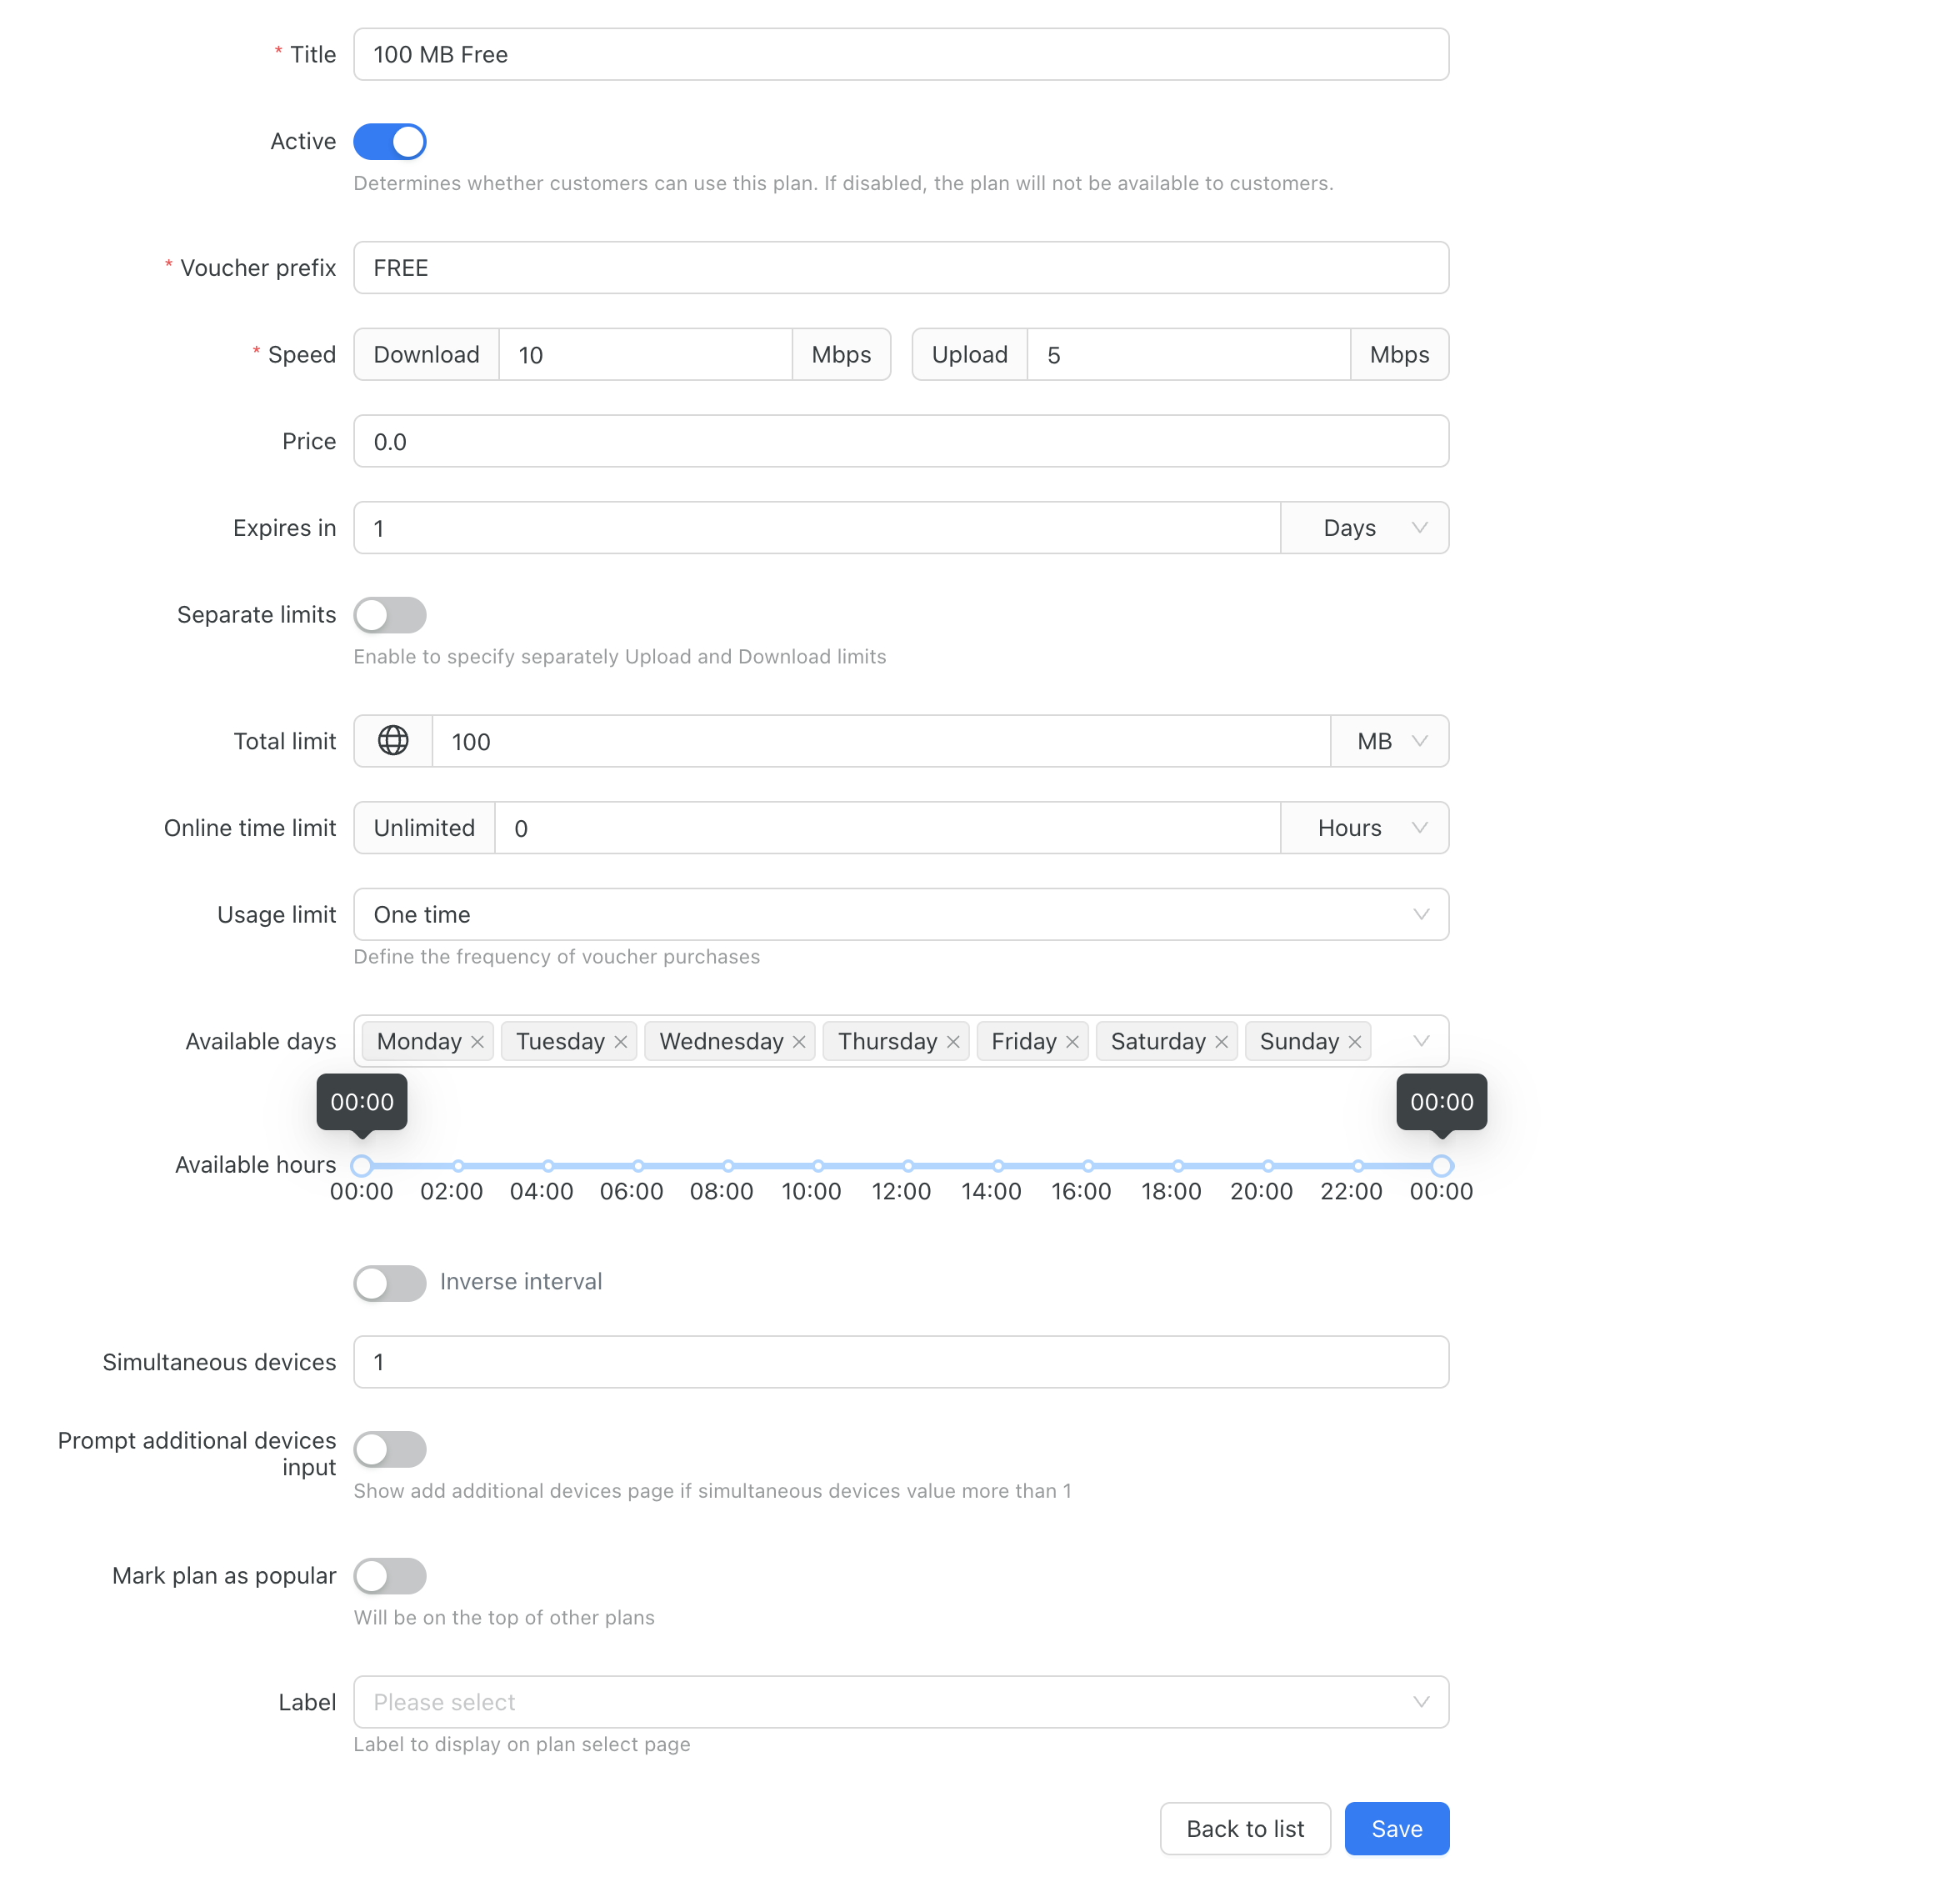The width and height of the screenshot is (1960, 1882).
Task: Disable the Active toggle
Action: 390,141
